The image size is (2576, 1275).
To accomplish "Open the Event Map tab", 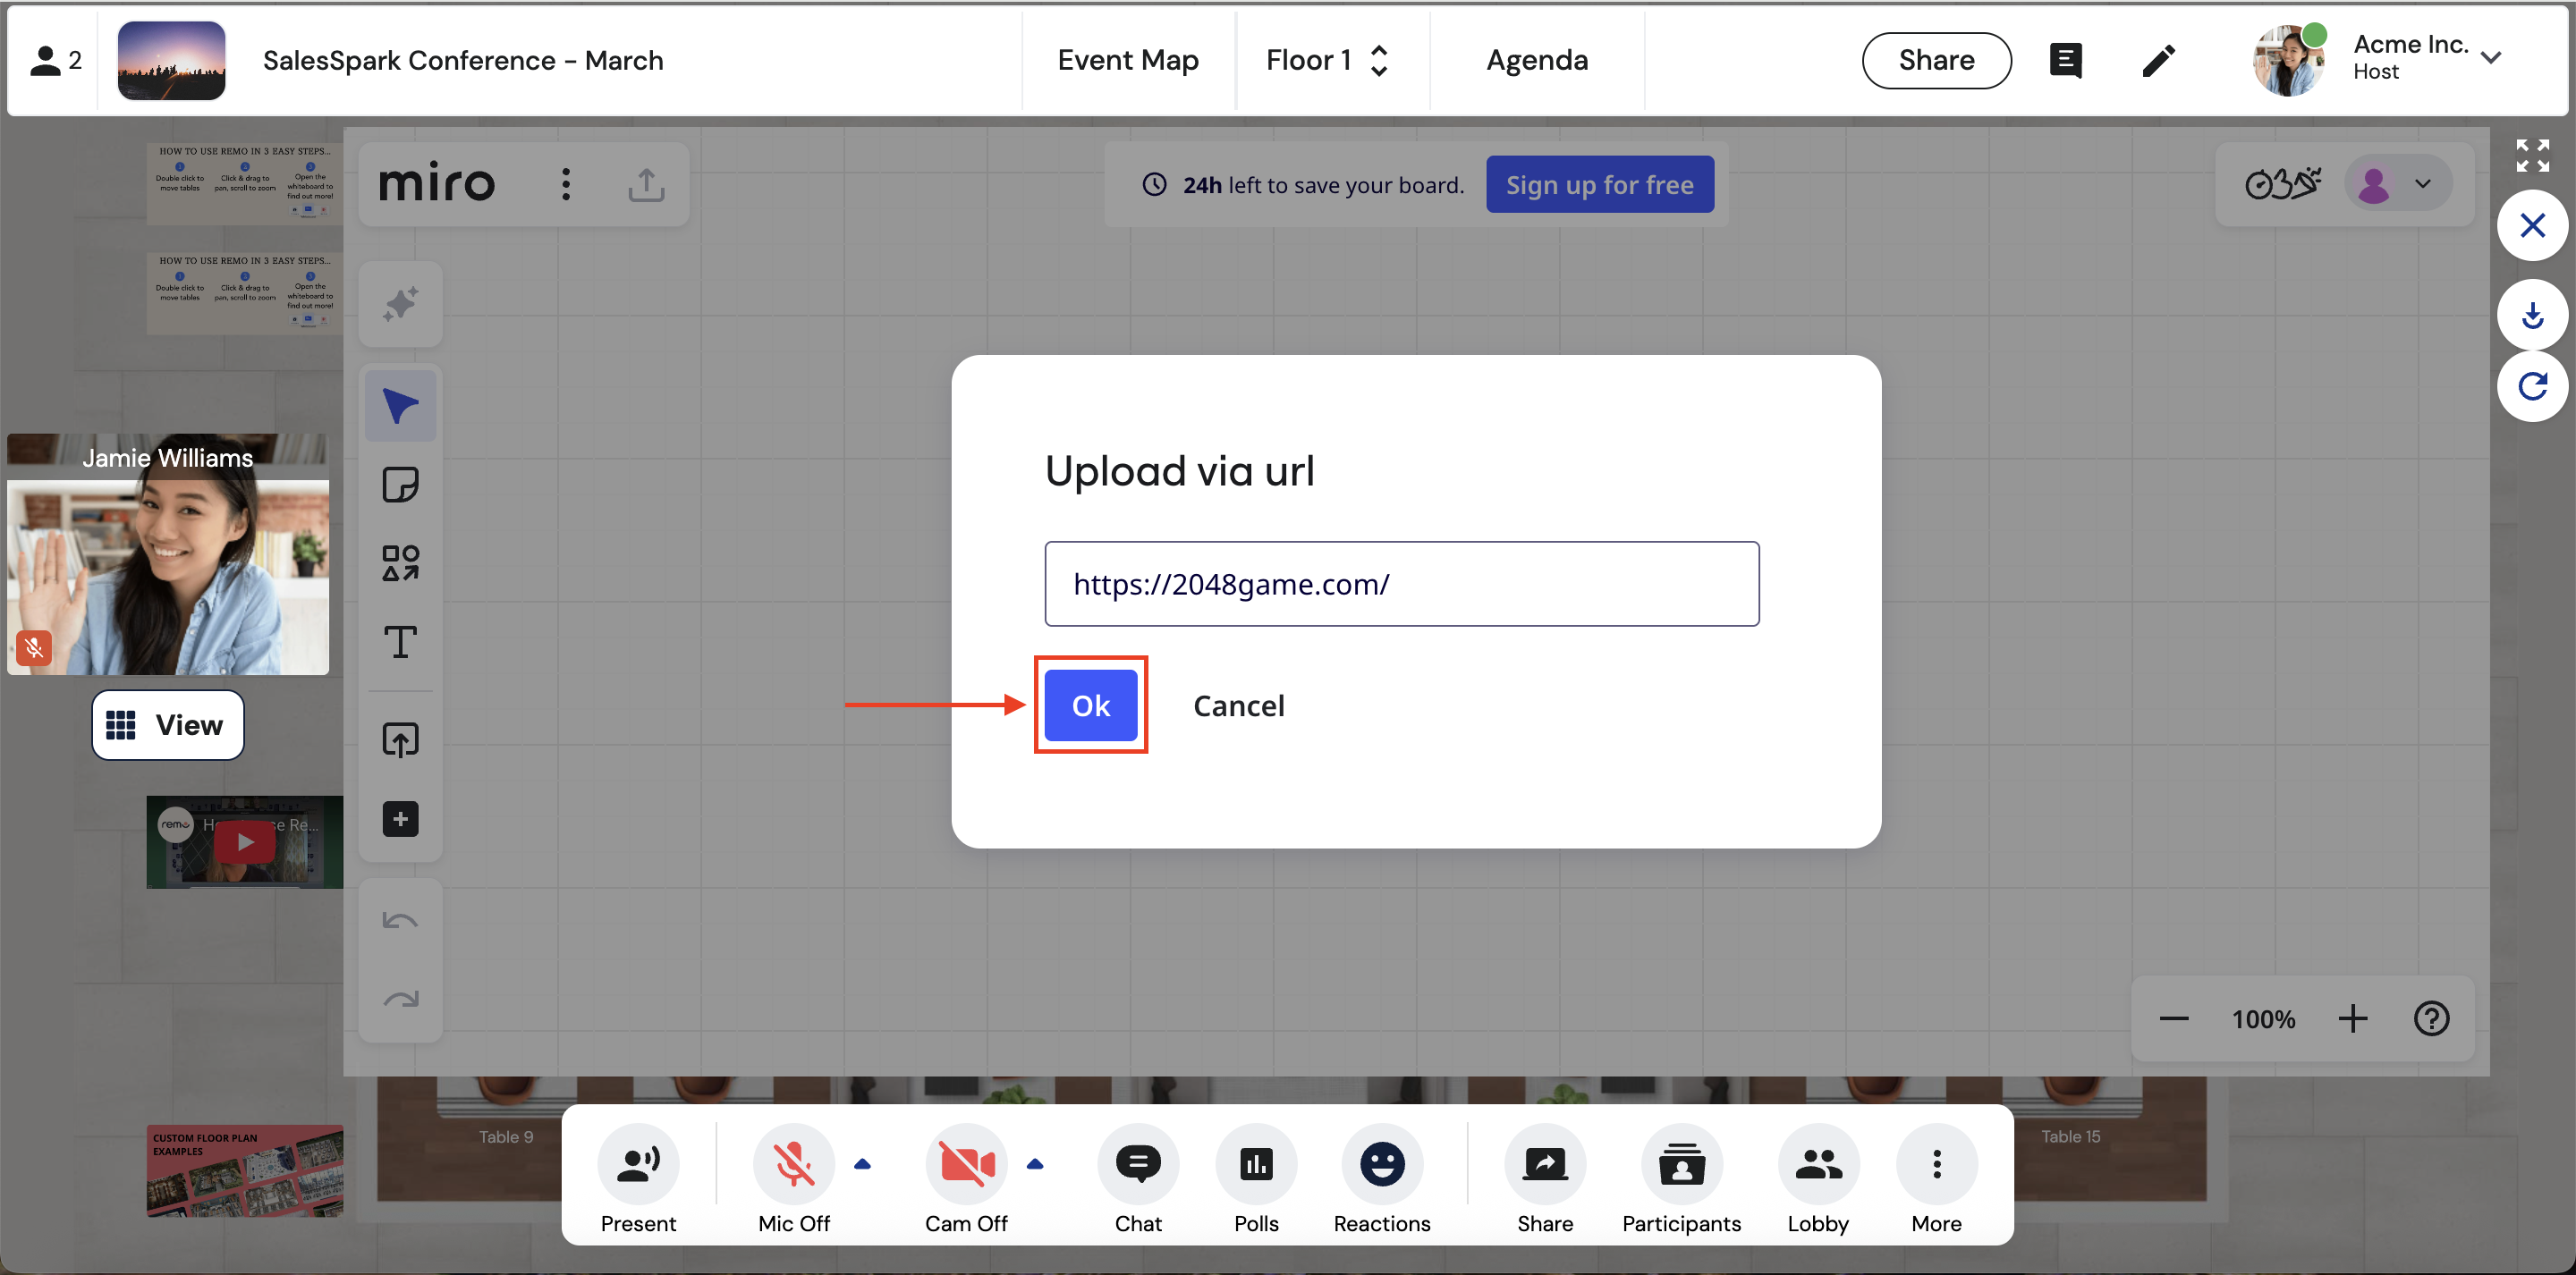I will tap(1127, 60).
